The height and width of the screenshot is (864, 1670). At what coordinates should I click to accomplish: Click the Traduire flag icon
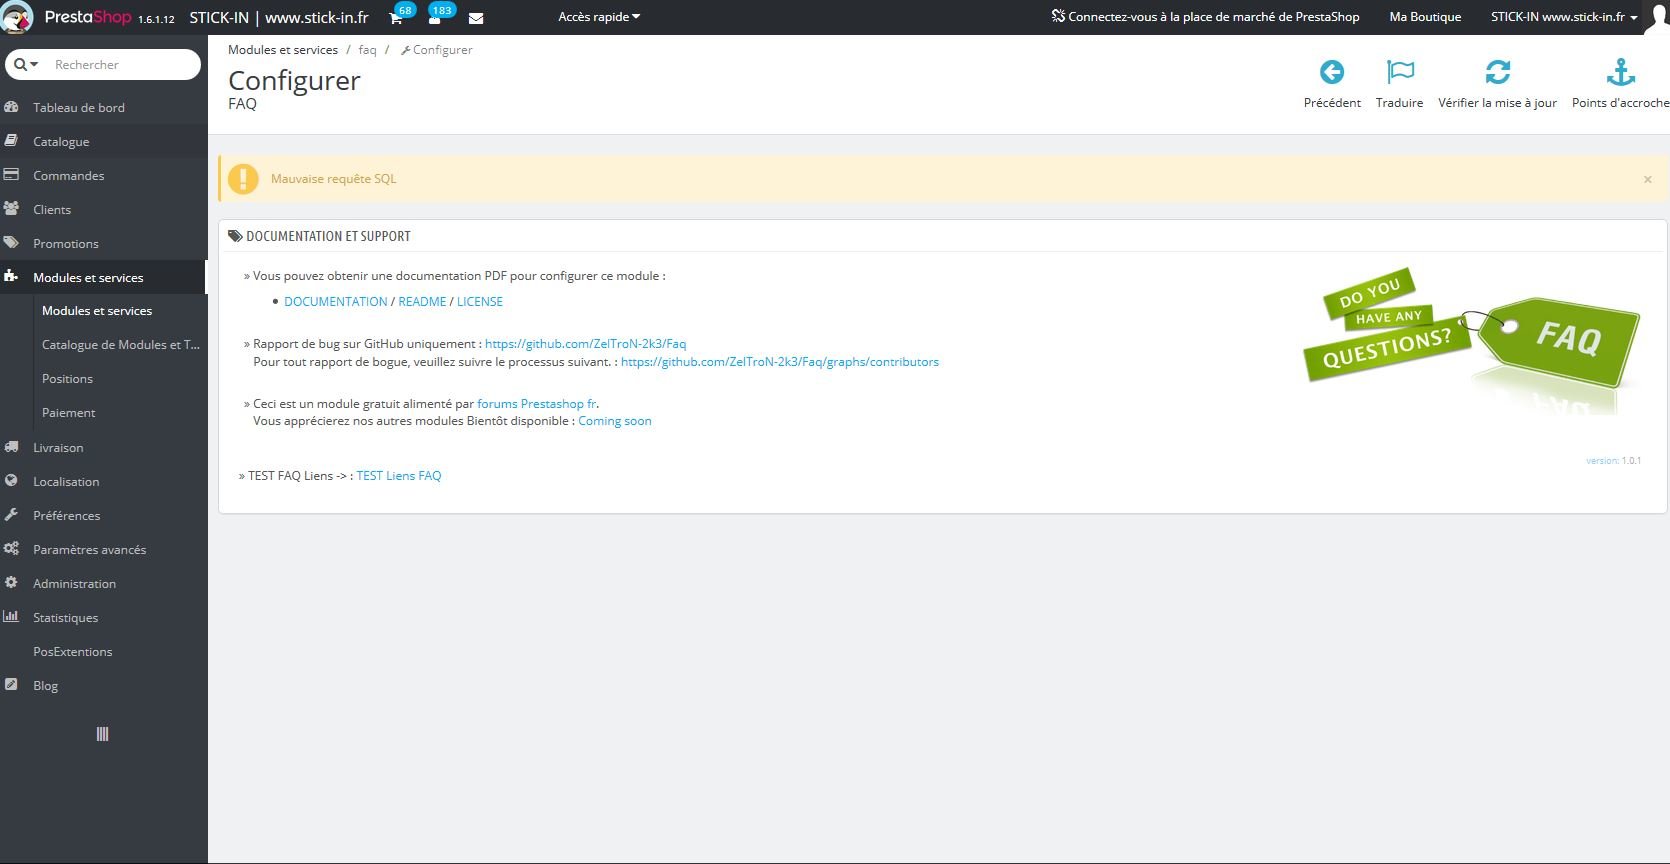pos(1400,72)
